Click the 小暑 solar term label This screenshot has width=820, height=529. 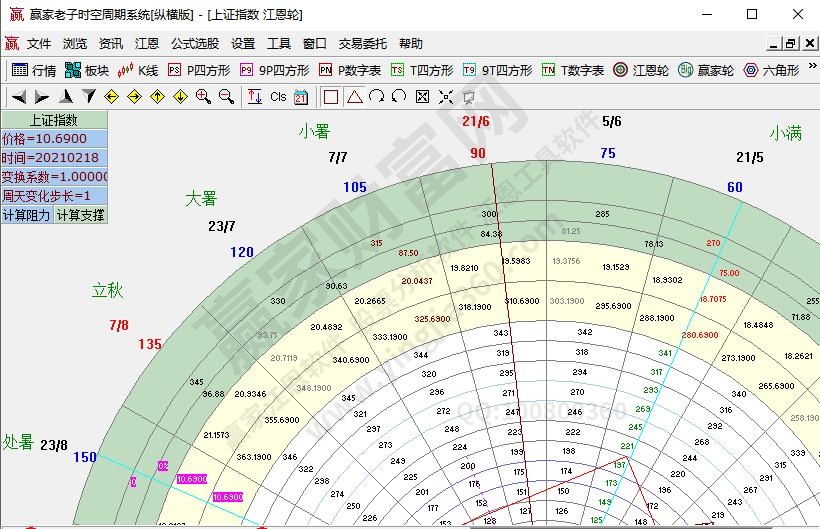[314, 131]
